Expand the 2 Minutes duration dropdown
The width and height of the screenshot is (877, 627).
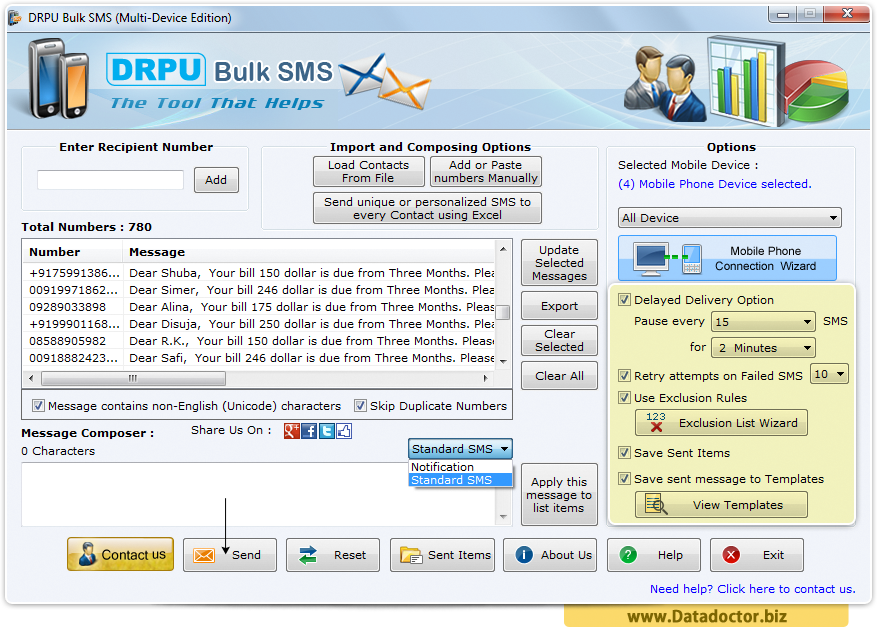coord(763,348)
